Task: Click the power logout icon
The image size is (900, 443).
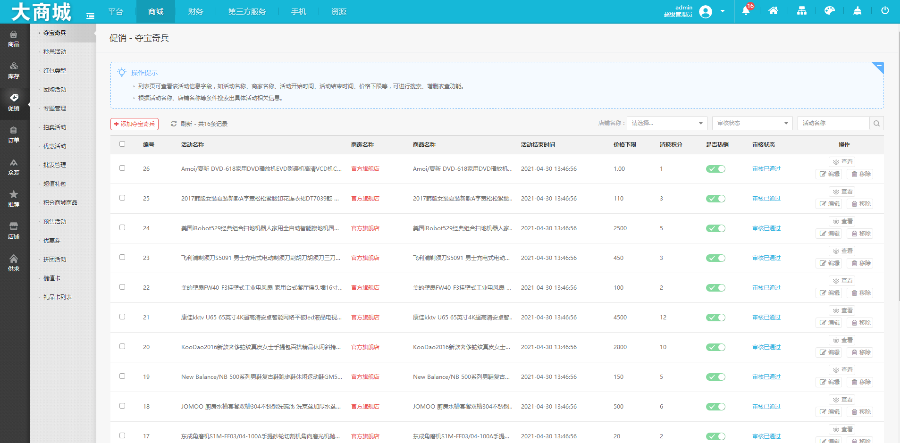Action: click(x=885, y=11)
